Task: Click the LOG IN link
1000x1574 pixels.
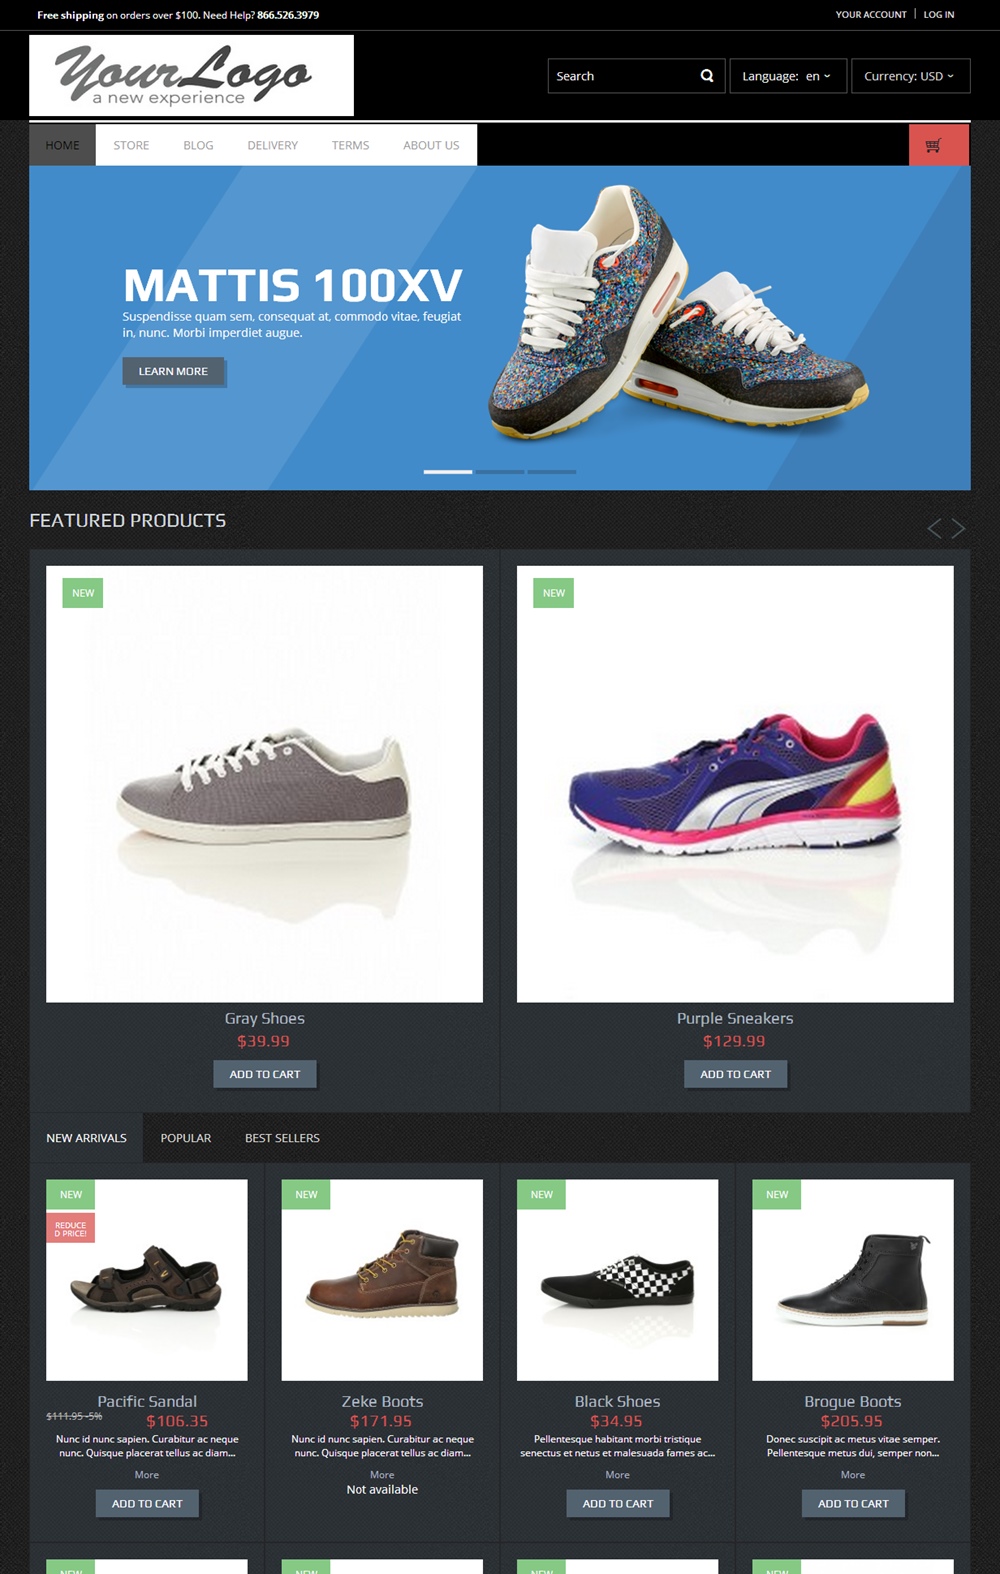Action: pyautogui.click(x=938, y=15)
